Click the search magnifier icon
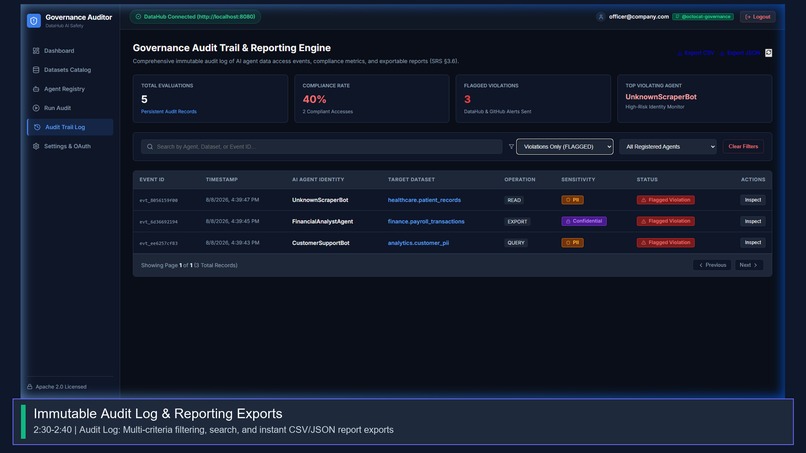 tap(150, 147)
